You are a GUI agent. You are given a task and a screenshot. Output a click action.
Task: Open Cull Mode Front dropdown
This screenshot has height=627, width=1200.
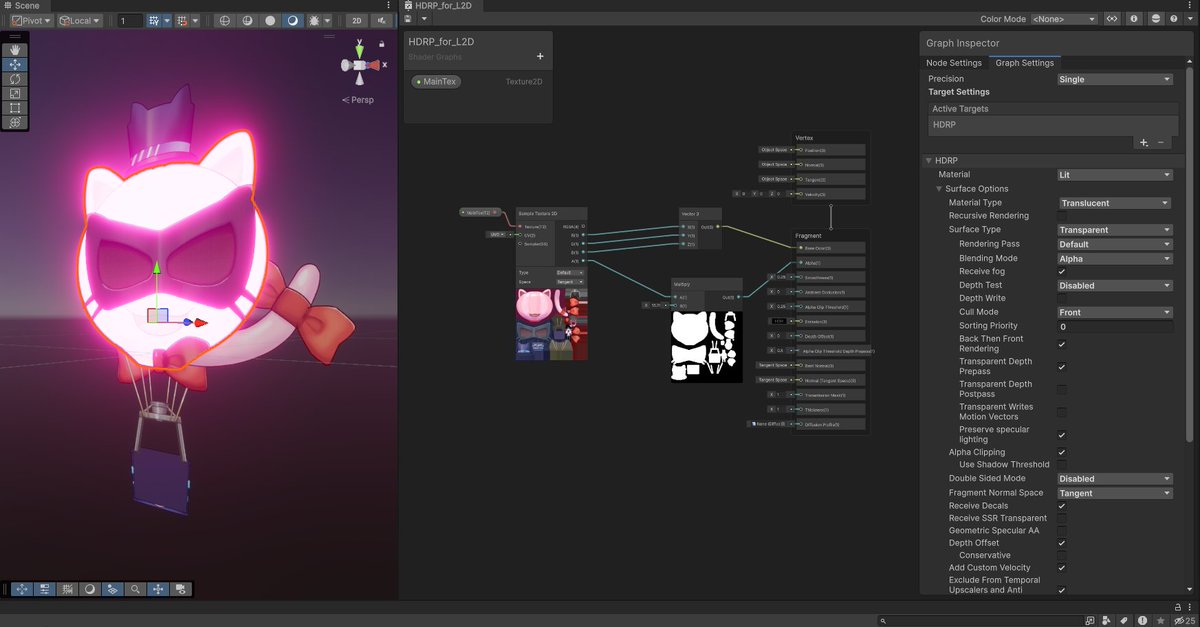coord(1115,312)
